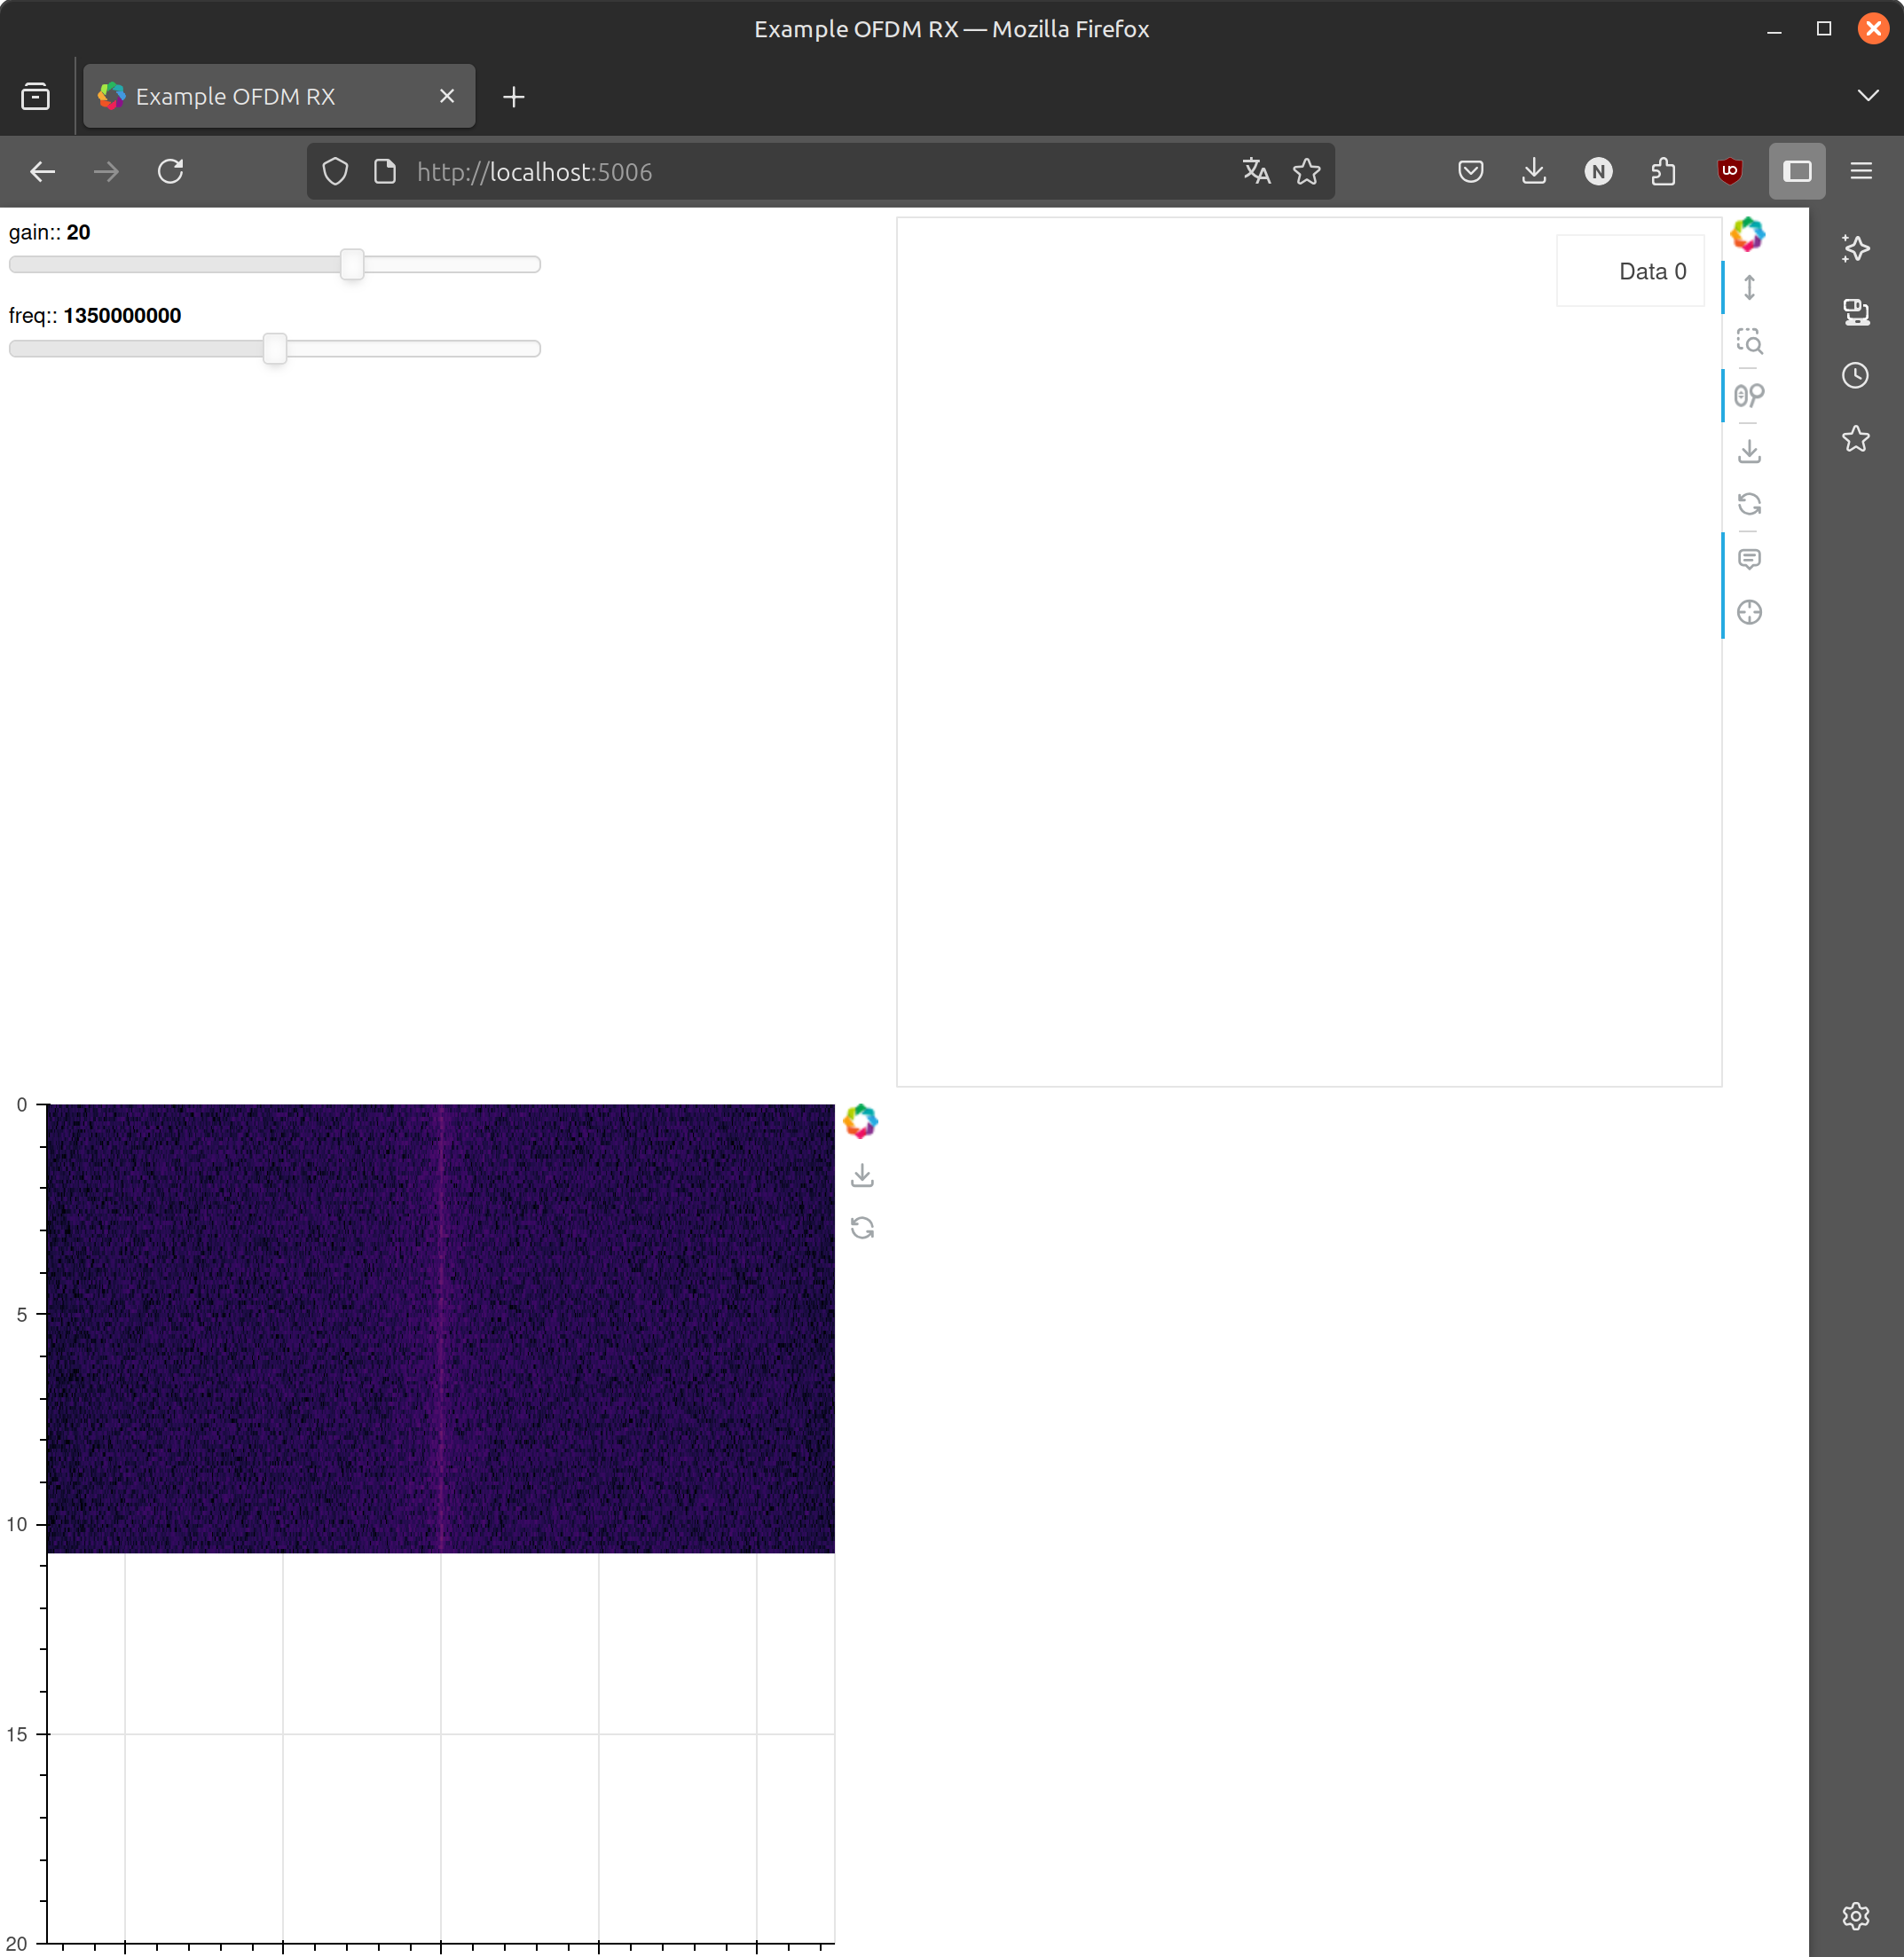Click the Data 0 legend entry
The image size is (1904, 1957).
coord(1651,272)
